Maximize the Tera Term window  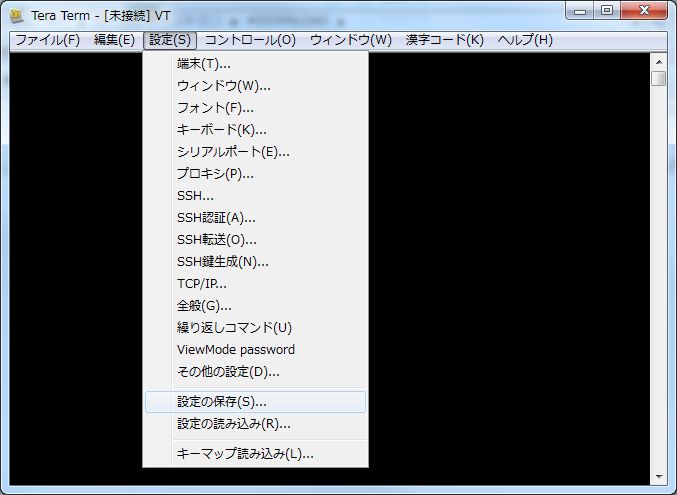(606, 11)
